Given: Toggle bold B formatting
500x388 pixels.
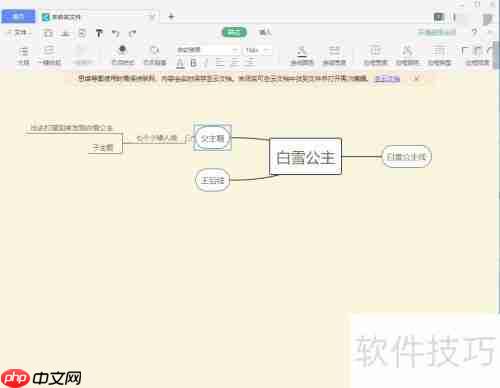Looking at the screenshot, I should [193, 63].
